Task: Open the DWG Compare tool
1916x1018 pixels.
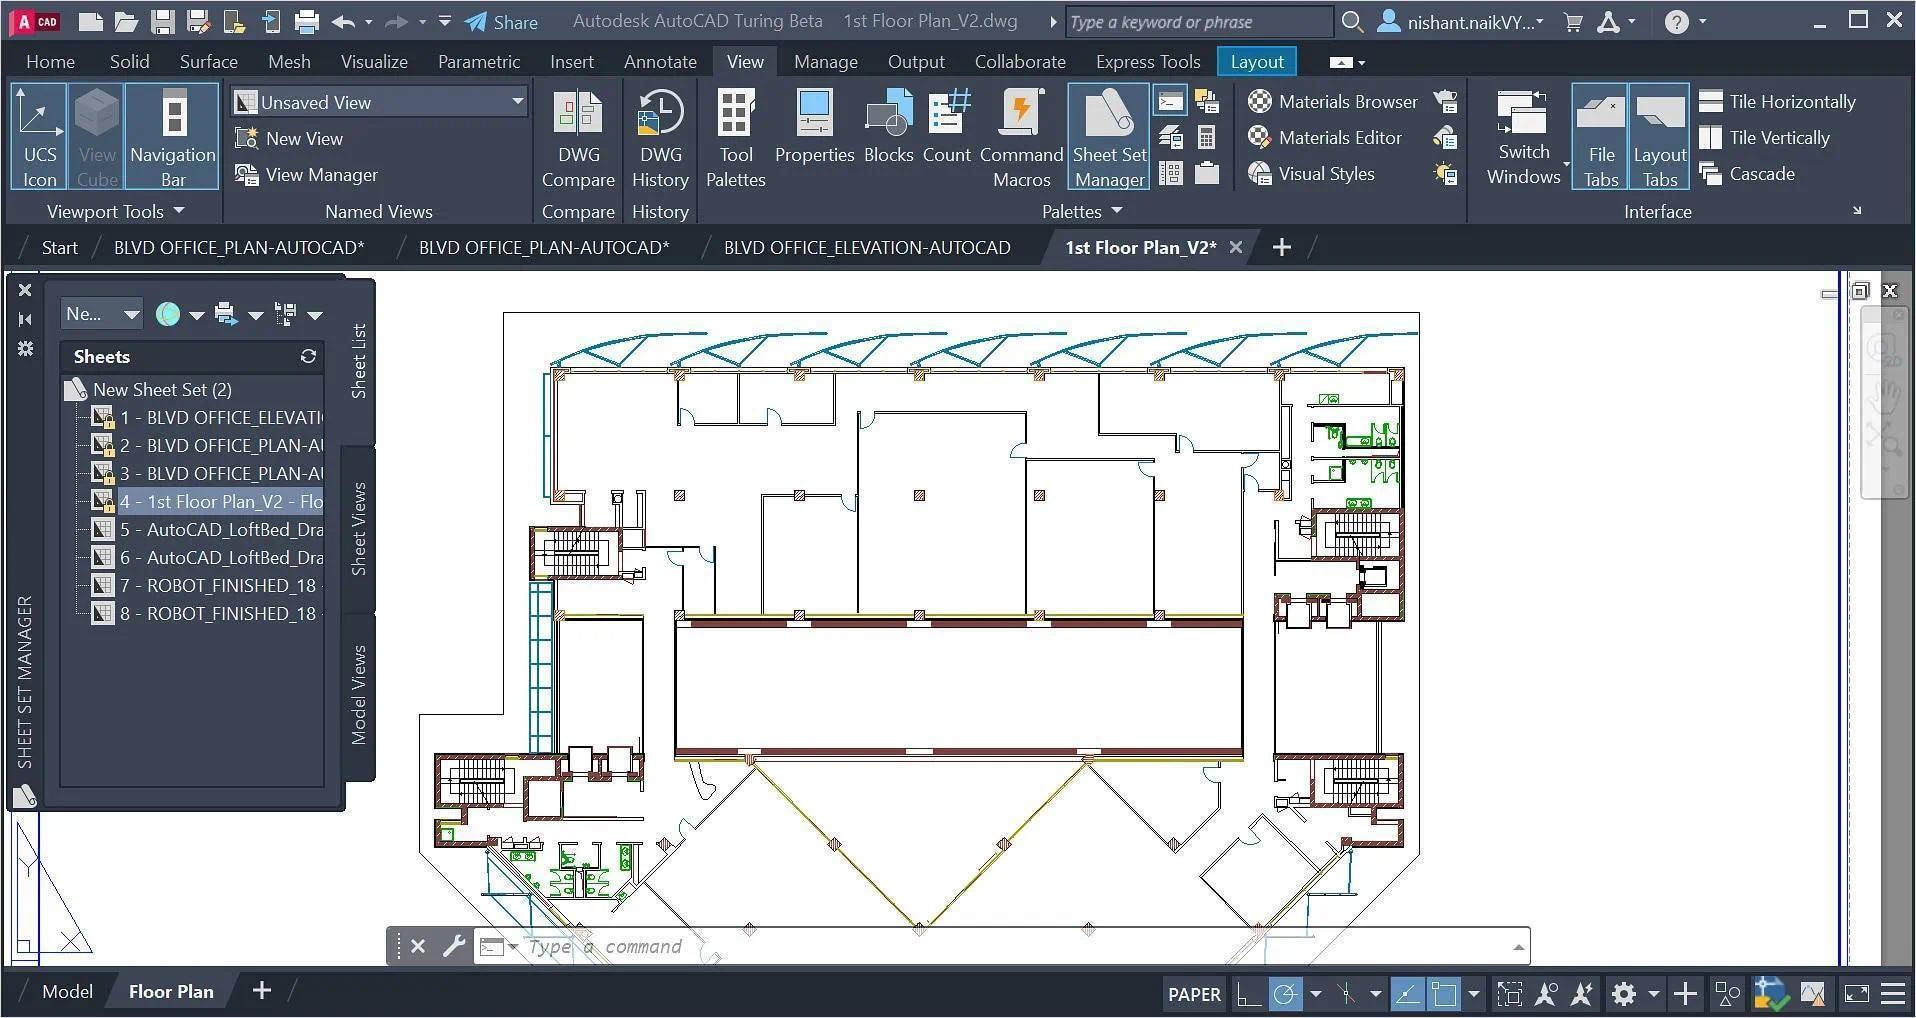Action: [578, 137]
